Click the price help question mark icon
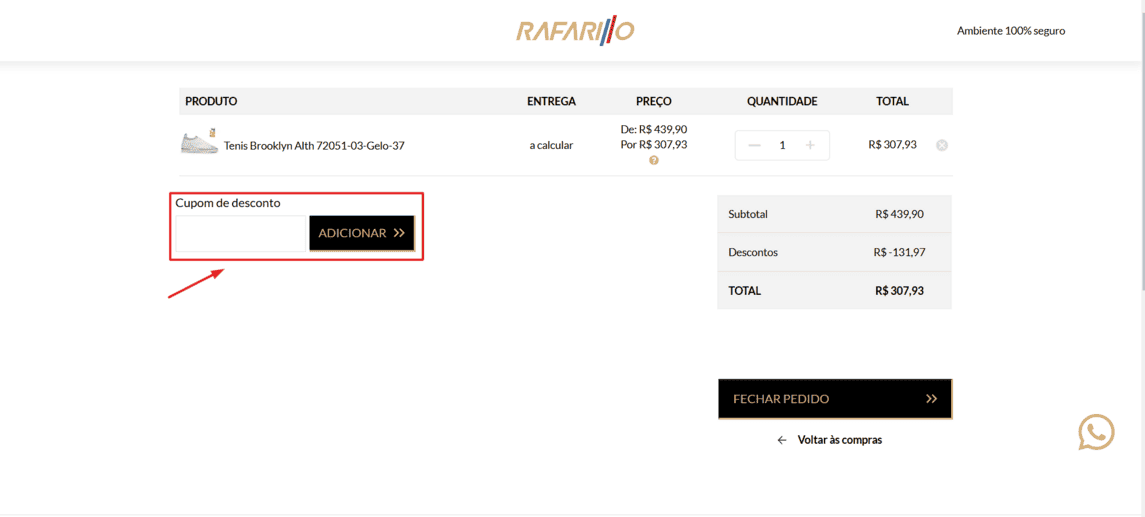The image size is (1145, 517). [654, 160]
